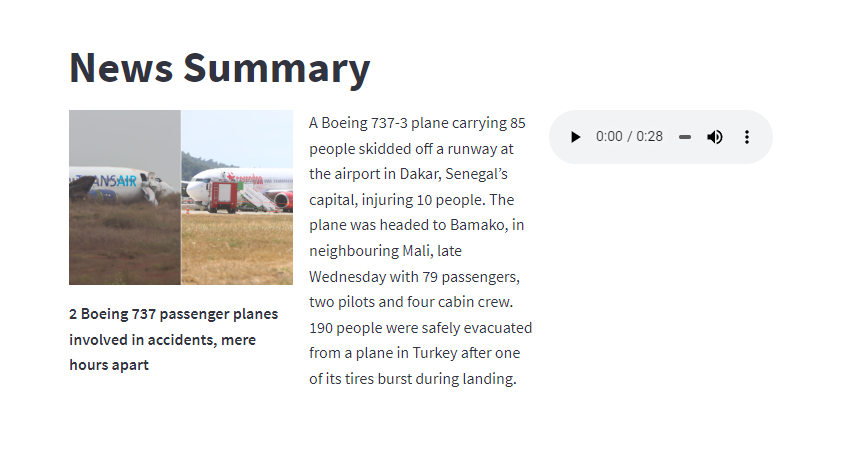Click the text 'neighbouring Mali, late'

[385, 251]
